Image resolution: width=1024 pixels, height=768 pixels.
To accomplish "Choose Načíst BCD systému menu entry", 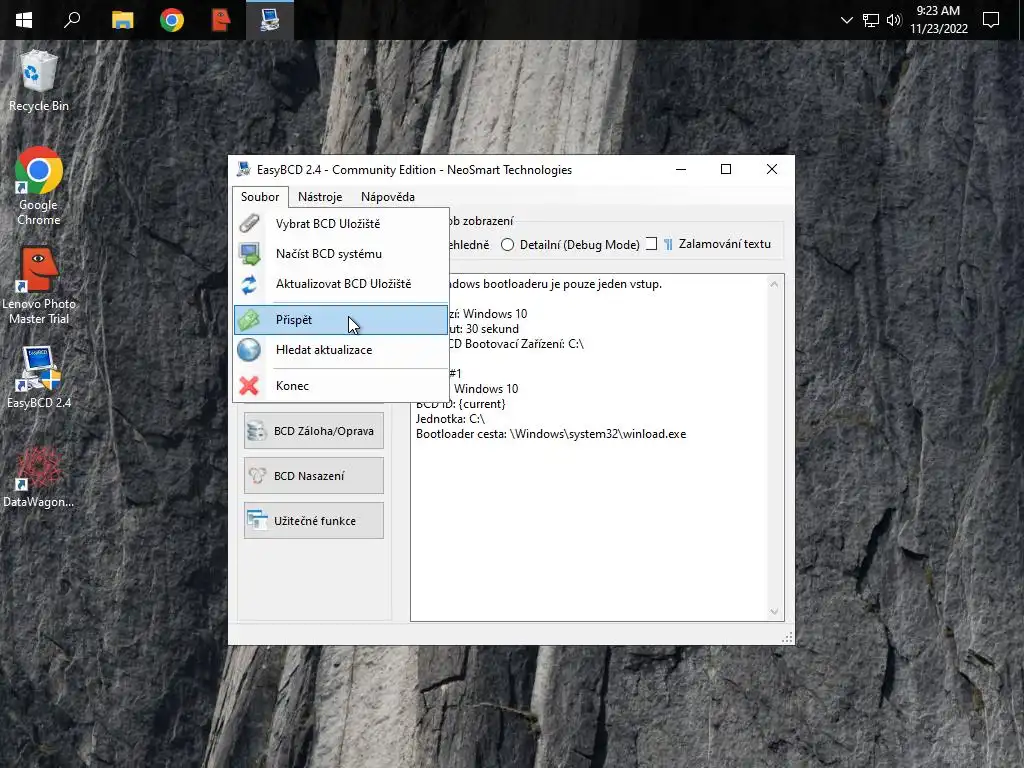I will 341,253.
